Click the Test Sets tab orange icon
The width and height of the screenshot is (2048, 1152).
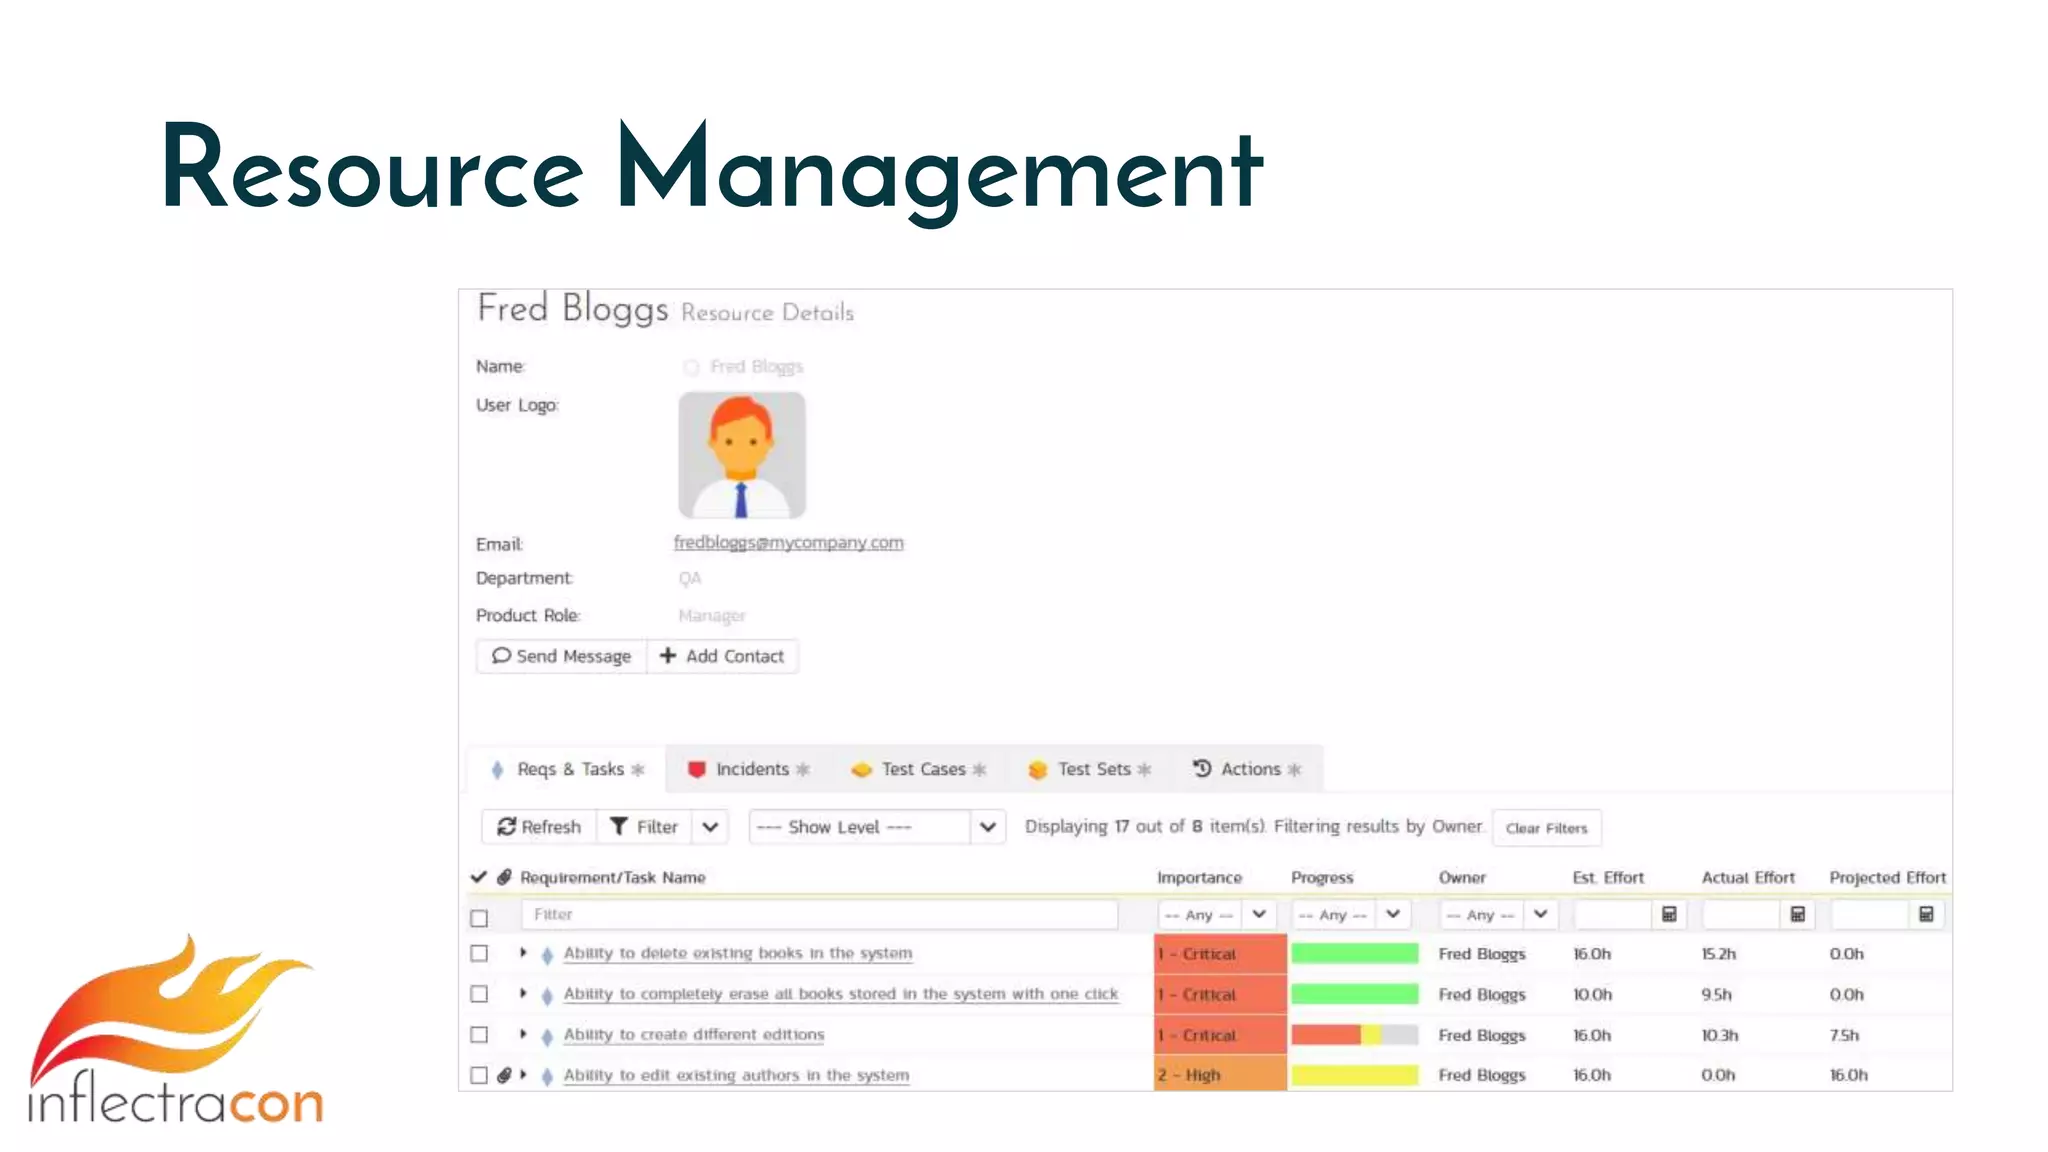coord(1038,769)
